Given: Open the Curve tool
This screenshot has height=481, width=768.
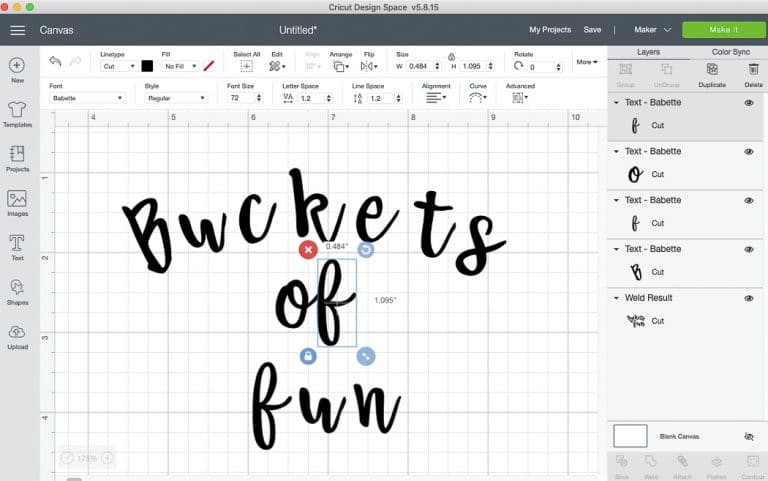Looking at the screenshot, I should [x=478, y=98].
